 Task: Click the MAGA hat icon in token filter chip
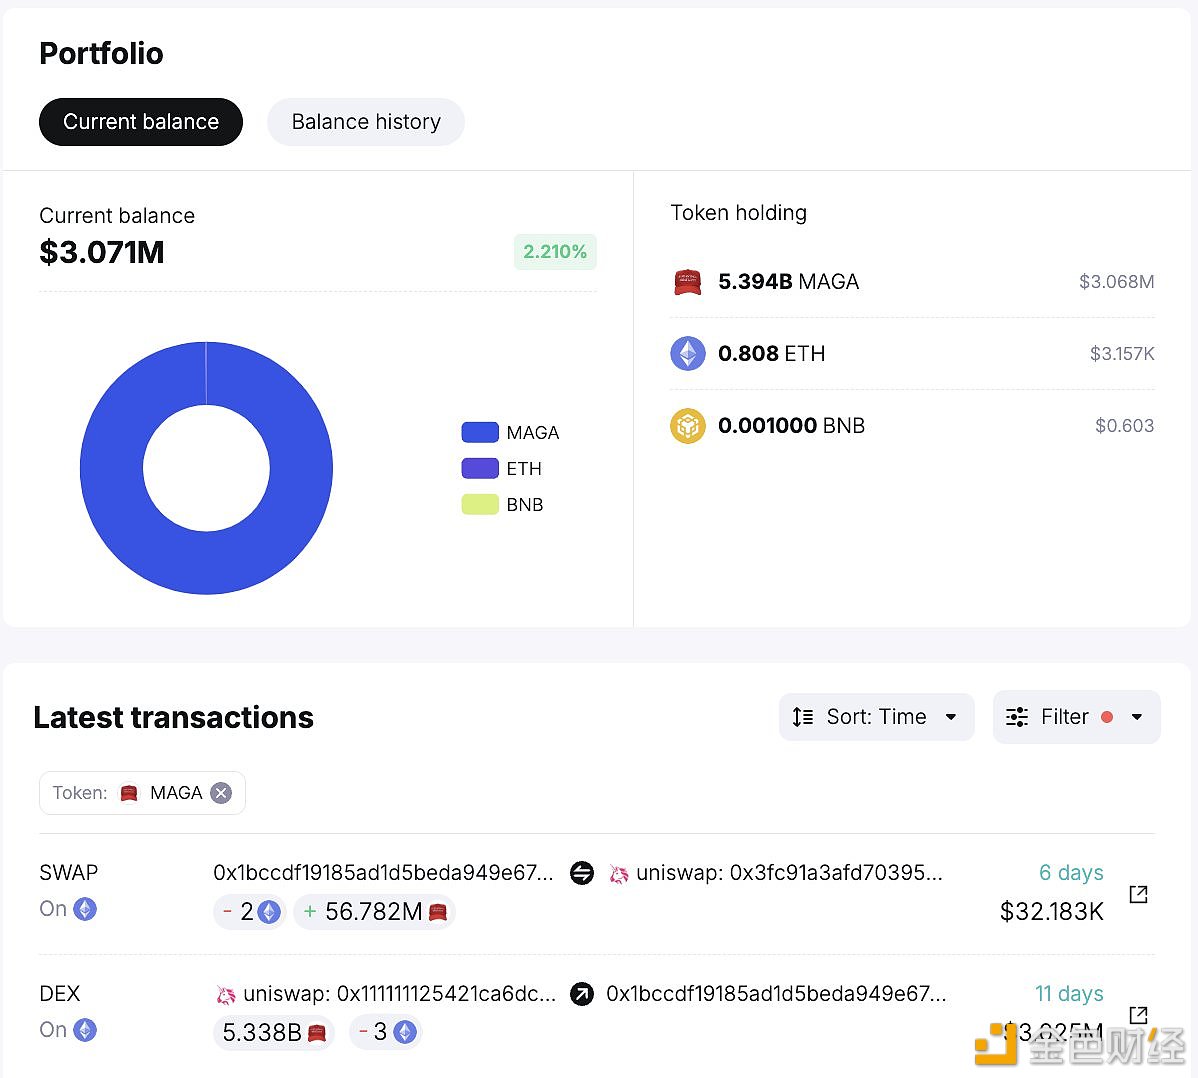(x=129, y=793)
